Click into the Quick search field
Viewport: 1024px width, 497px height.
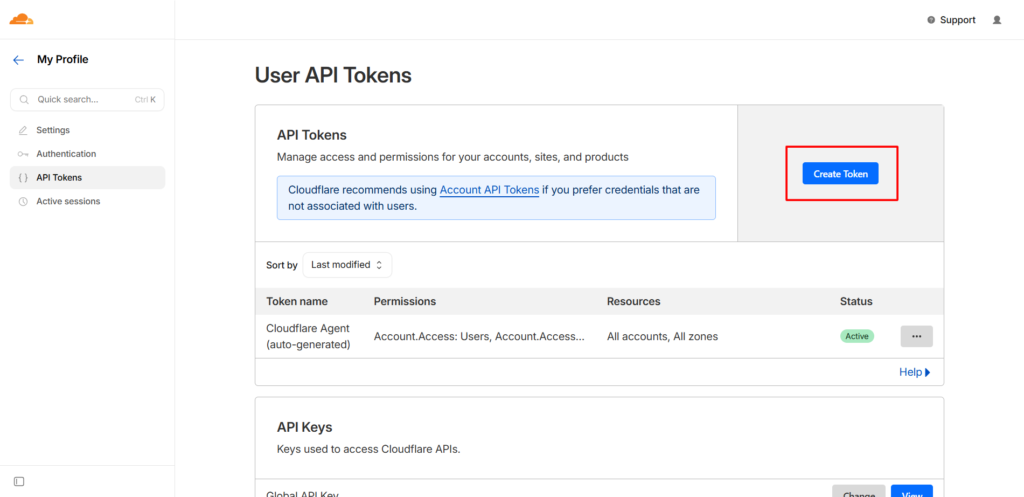point(88,100)
